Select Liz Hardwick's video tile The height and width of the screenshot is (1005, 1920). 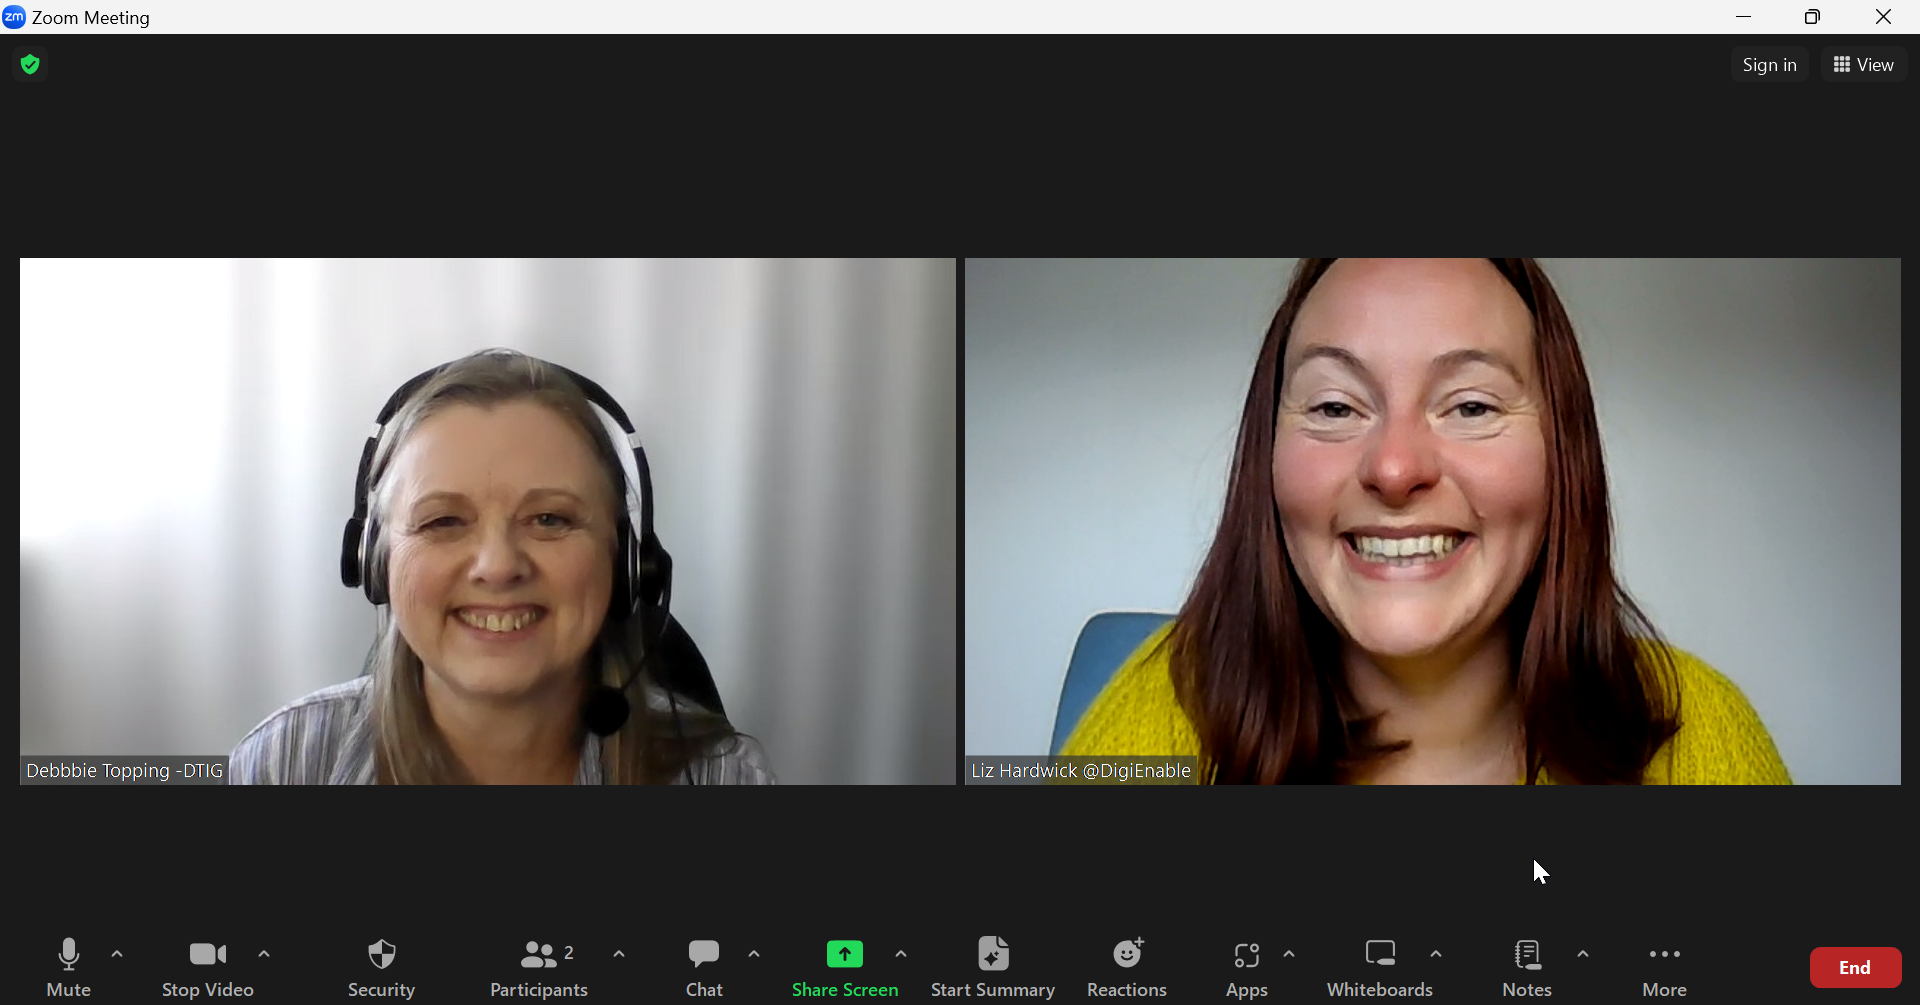point(1432,520)
